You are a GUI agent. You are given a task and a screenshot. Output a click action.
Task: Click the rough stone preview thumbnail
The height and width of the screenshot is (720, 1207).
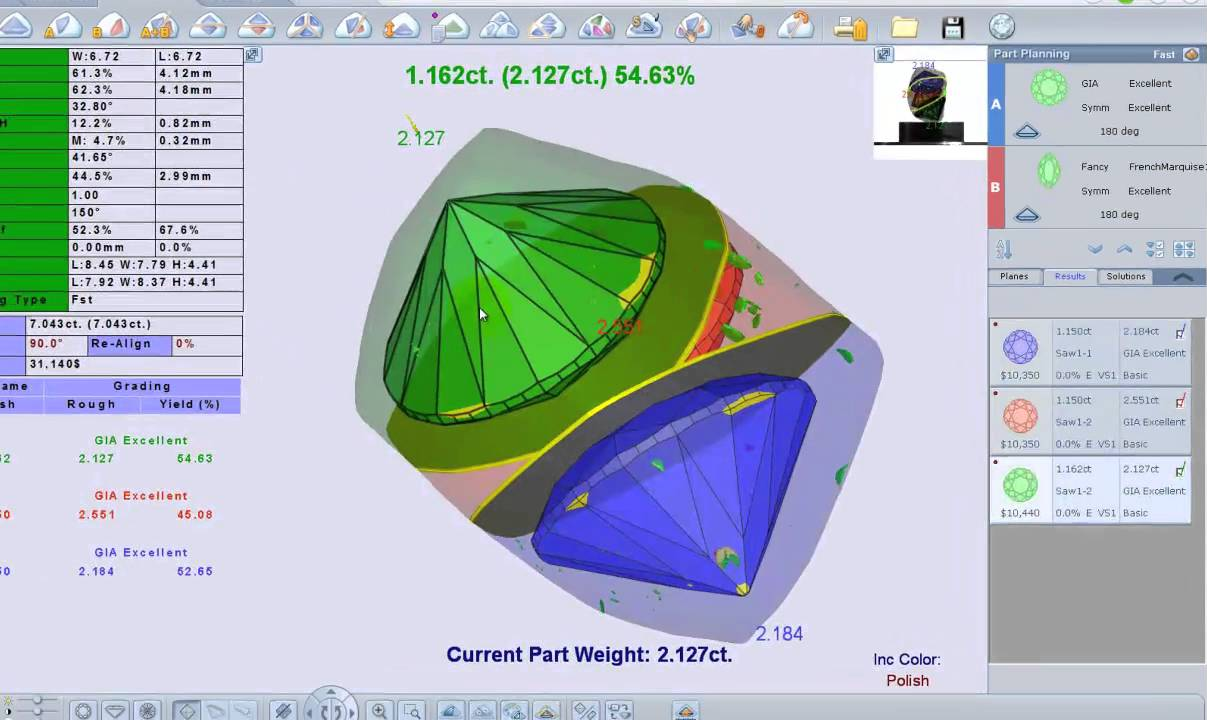929,101
